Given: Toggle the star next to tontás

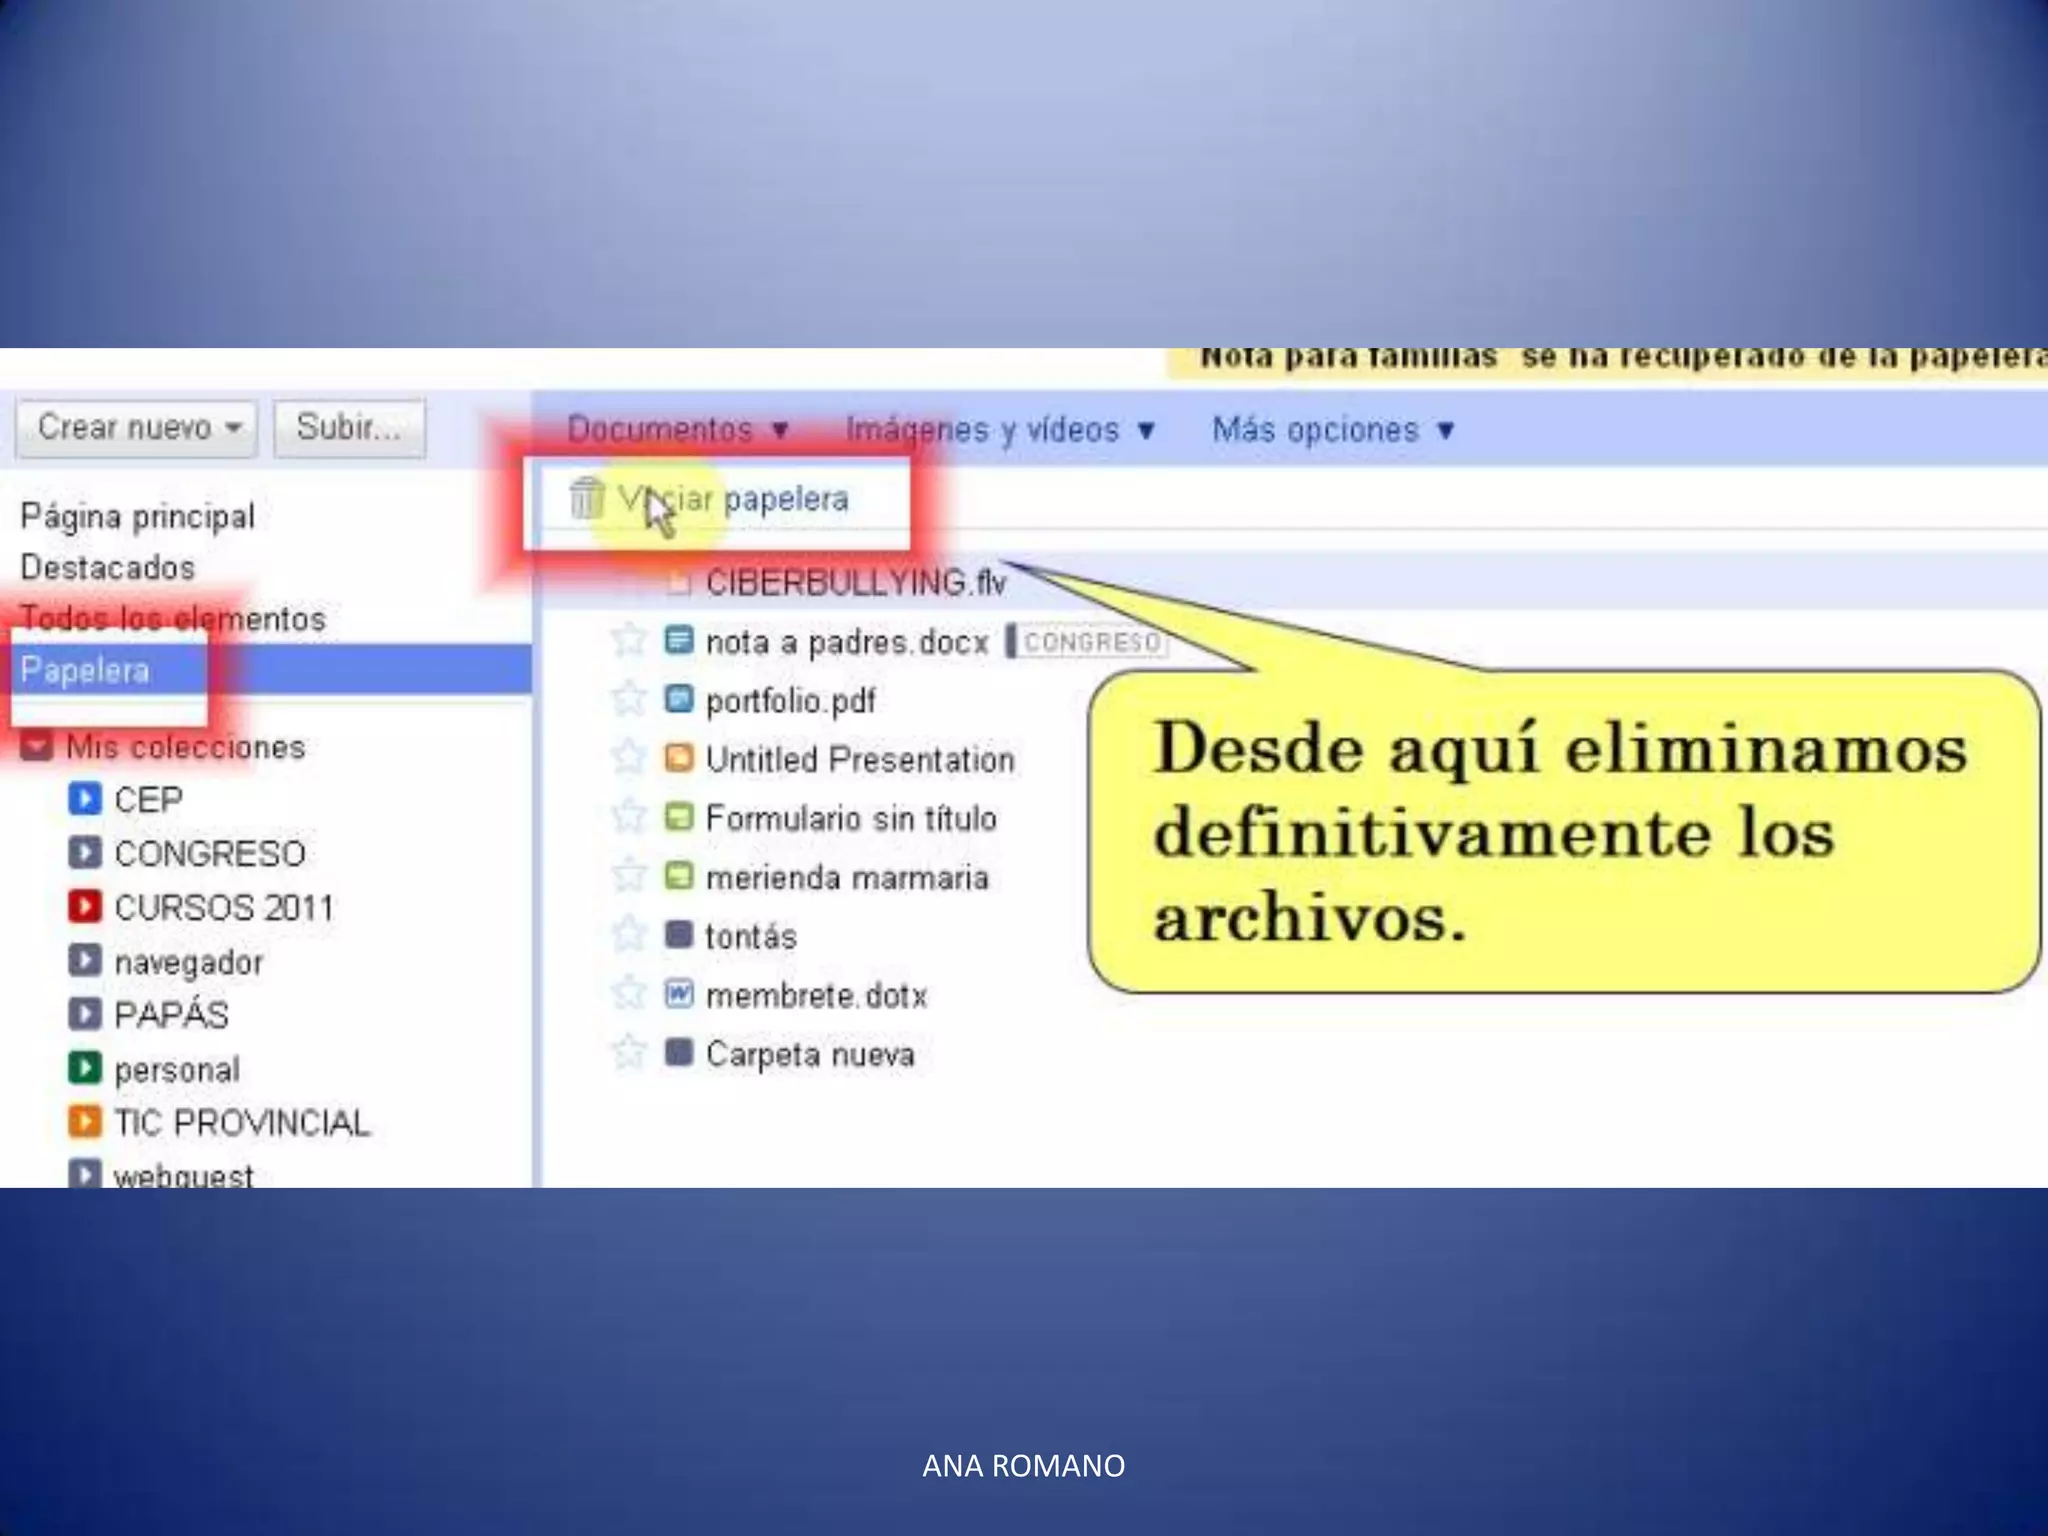Looking at the screenshot, I should 628,935.
